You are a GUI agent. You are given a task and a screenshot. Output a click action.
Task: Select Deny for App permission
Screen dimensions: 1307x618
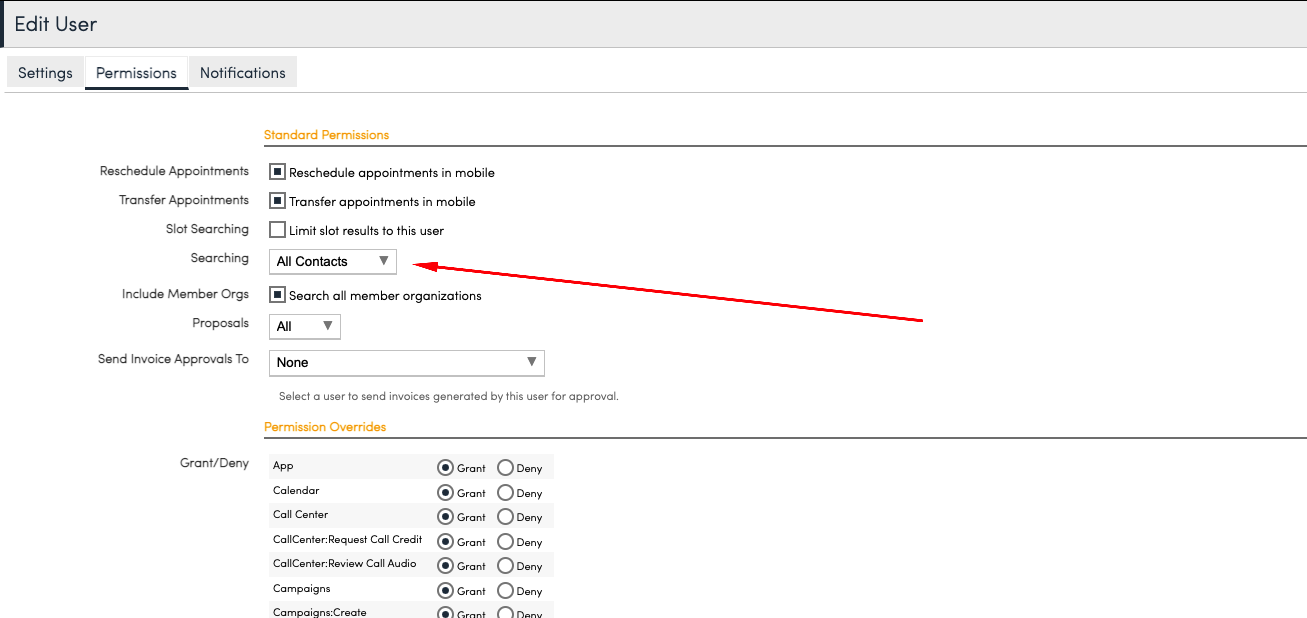point(505,468)
